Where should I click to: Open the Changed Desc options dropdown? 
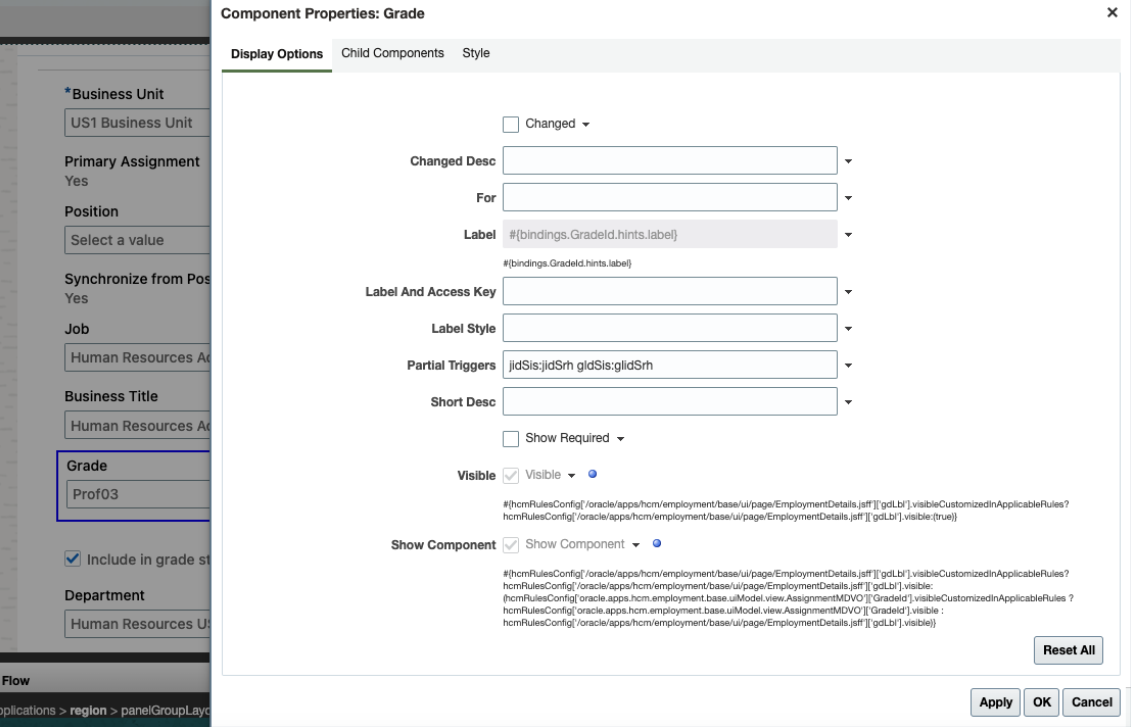click(x=851, y=159)
